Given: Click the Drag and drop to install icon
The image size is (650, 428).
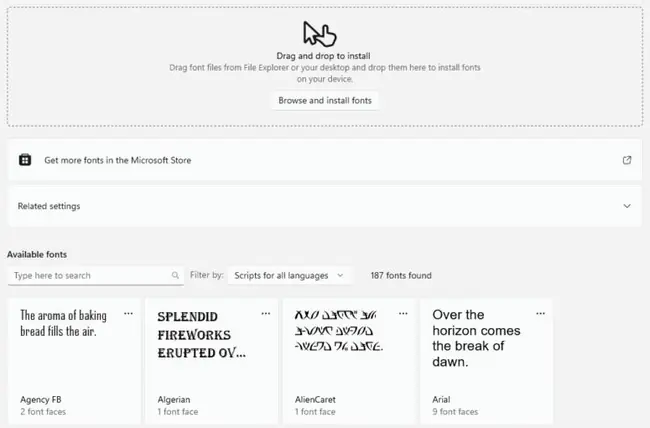Looking at the screenshot, I should coord(320,34).
